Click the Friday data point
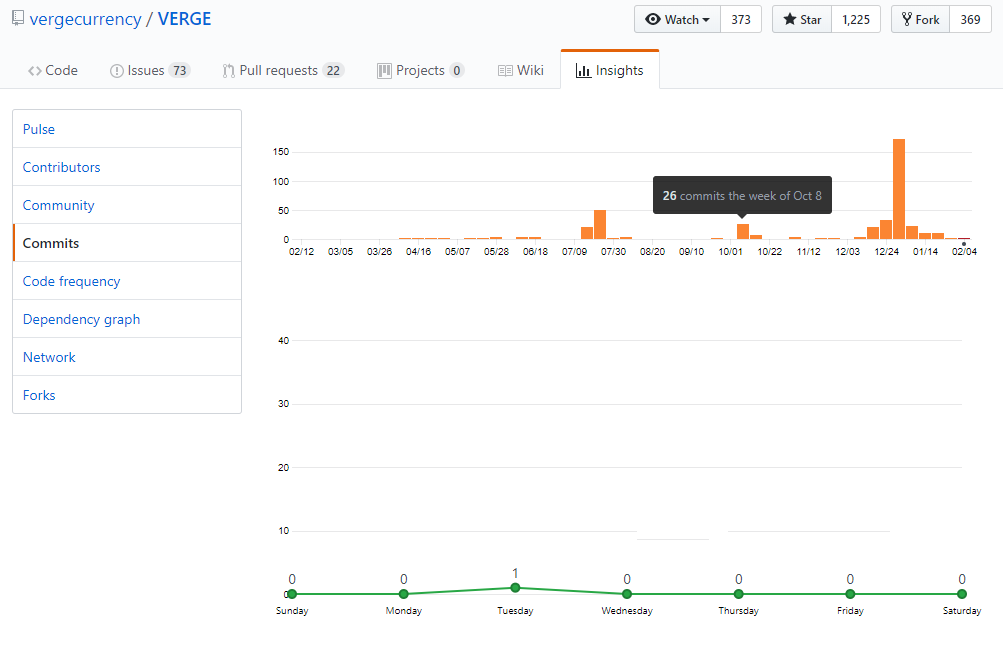The width and height of the screenshot is (1003, 647). [x=850, y=594]
